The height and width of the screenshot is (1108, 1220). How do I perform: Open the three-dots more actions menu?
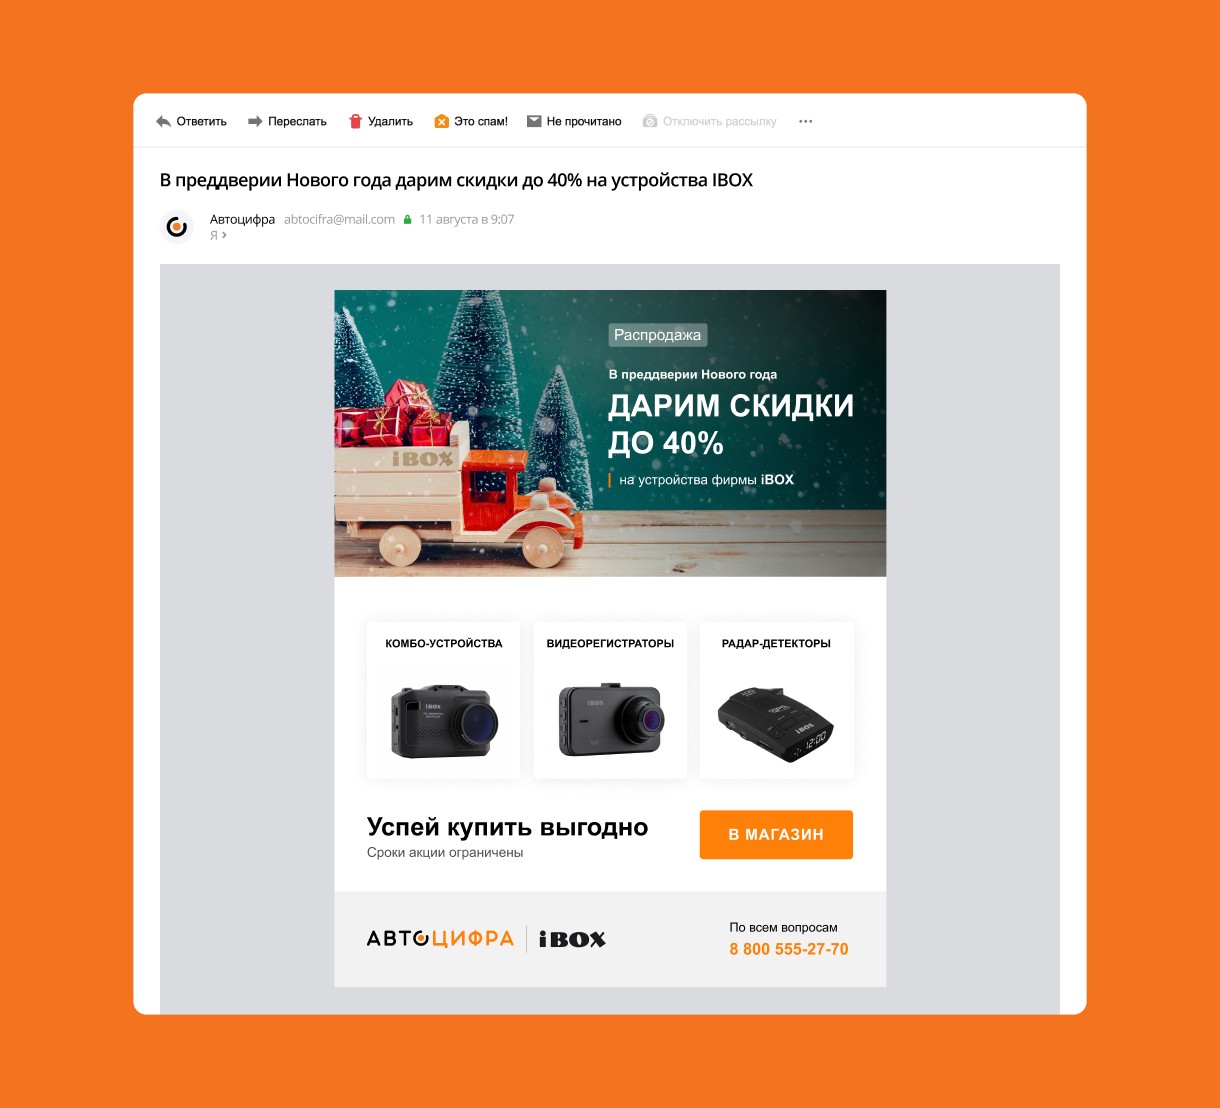[x=806, y=121]
